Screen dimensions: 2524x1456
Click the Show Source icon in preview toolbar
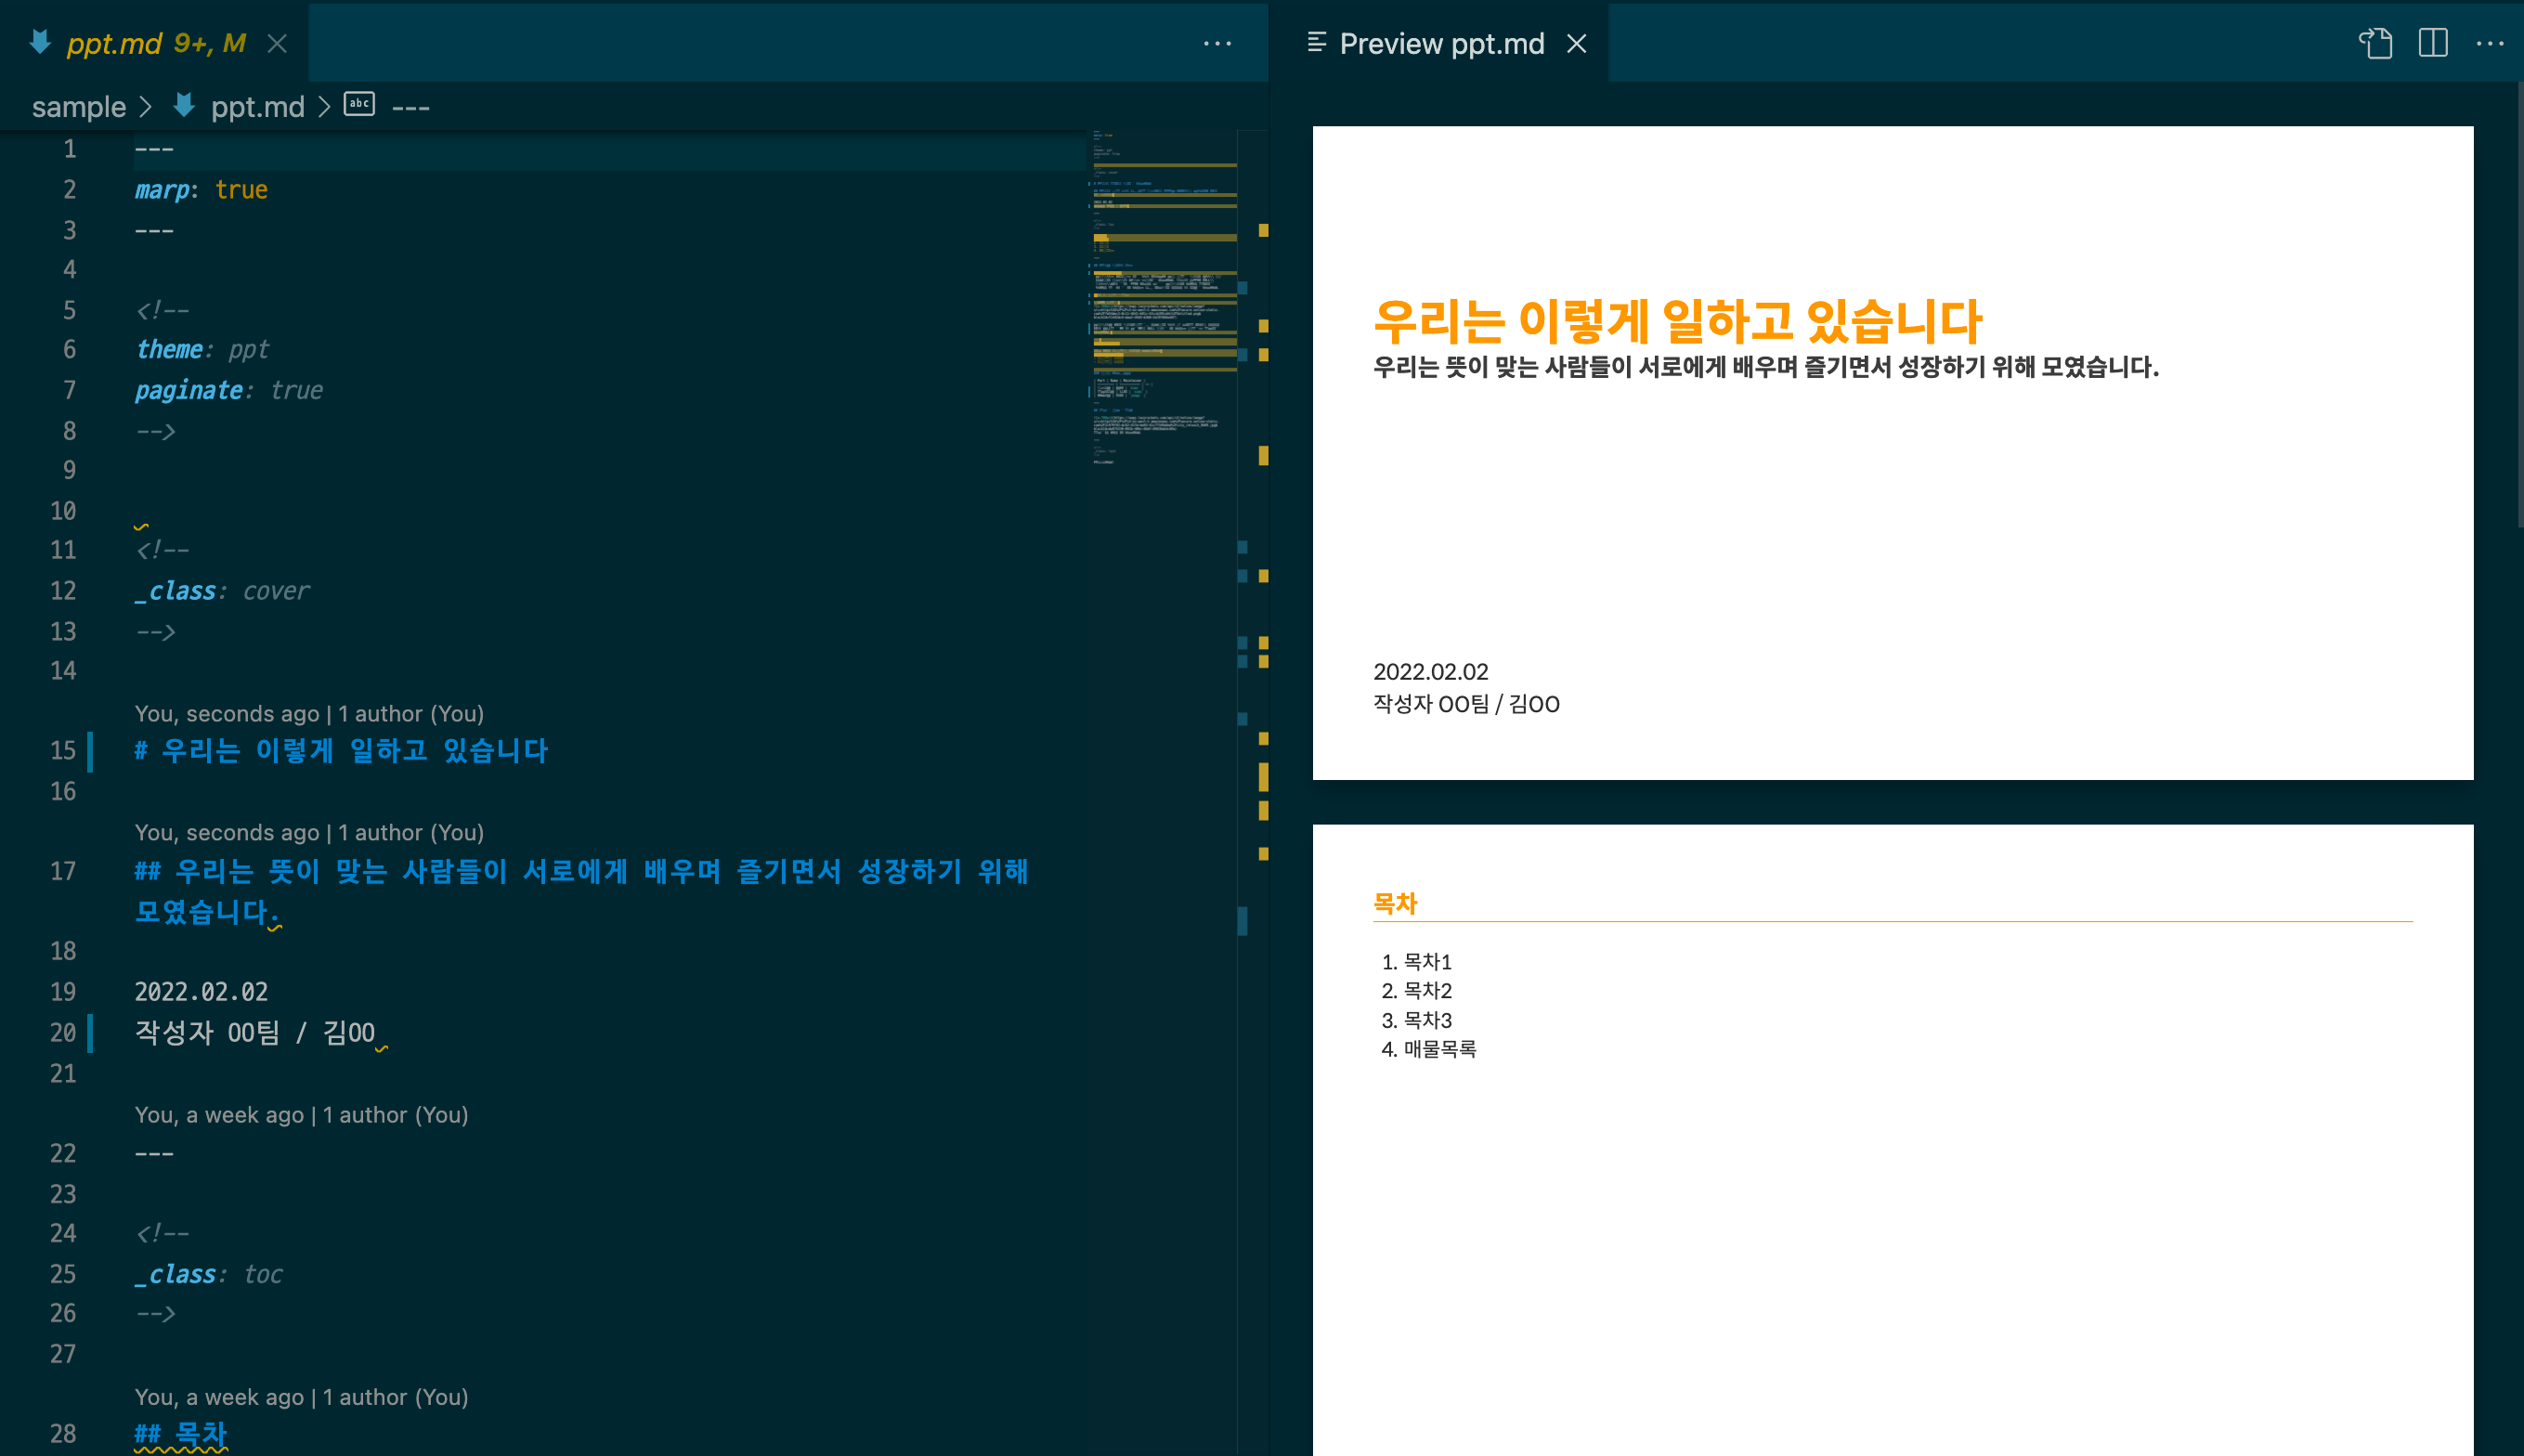2376,43
